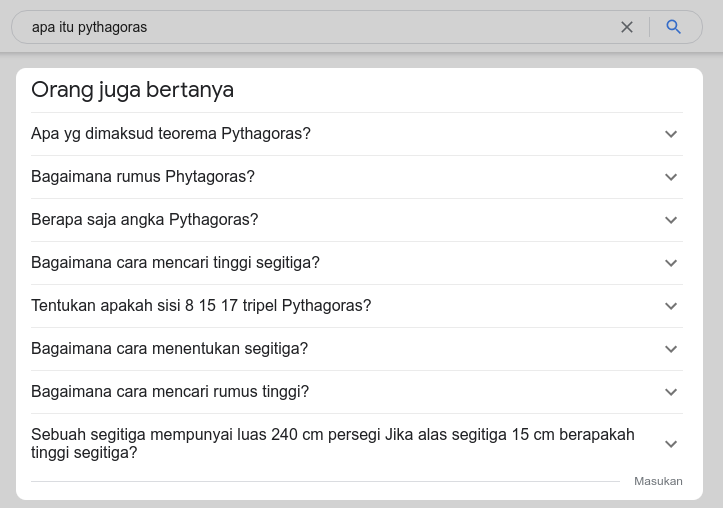The height and width of the screenshot is (508, 723).
Task: Click 'Tentukan apakah sisi 8 15 17' question text
Action: tap(201, 306)
